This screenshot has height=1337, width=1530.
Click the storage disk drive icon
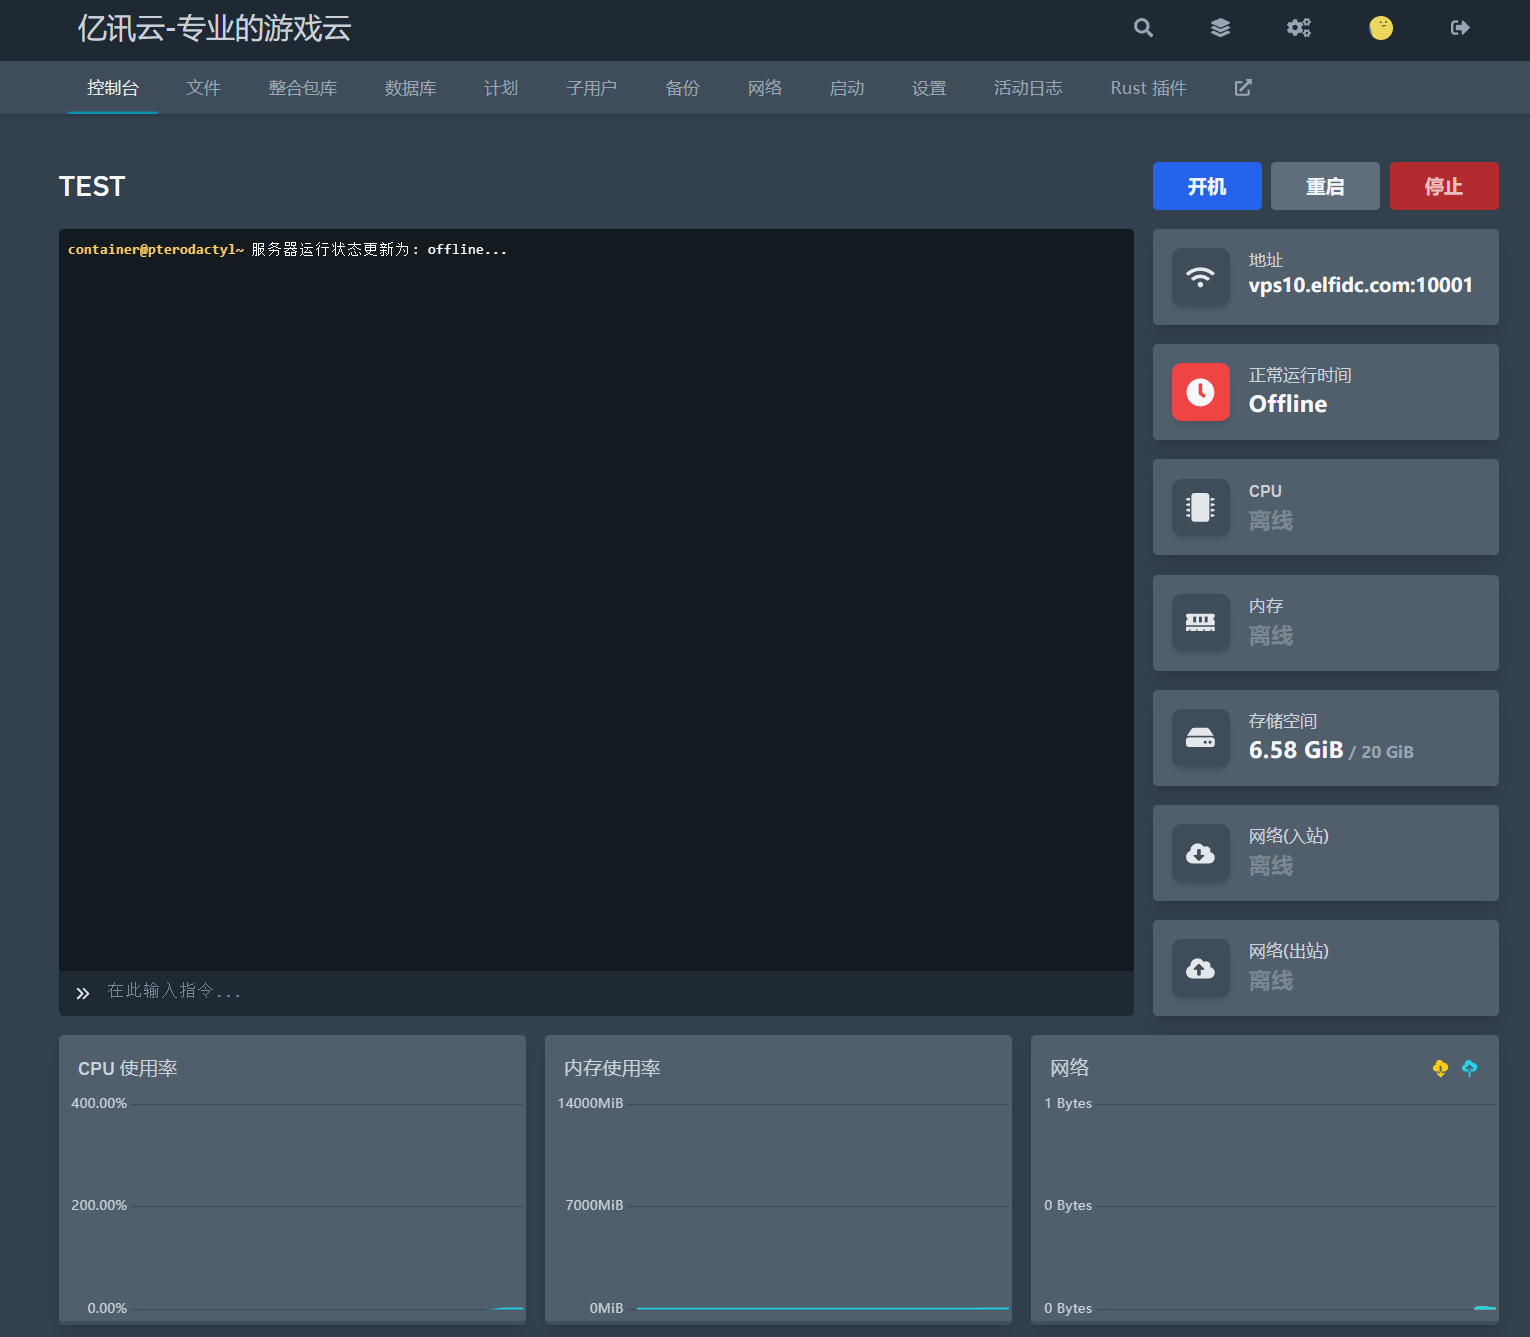tap(1200, 738)
